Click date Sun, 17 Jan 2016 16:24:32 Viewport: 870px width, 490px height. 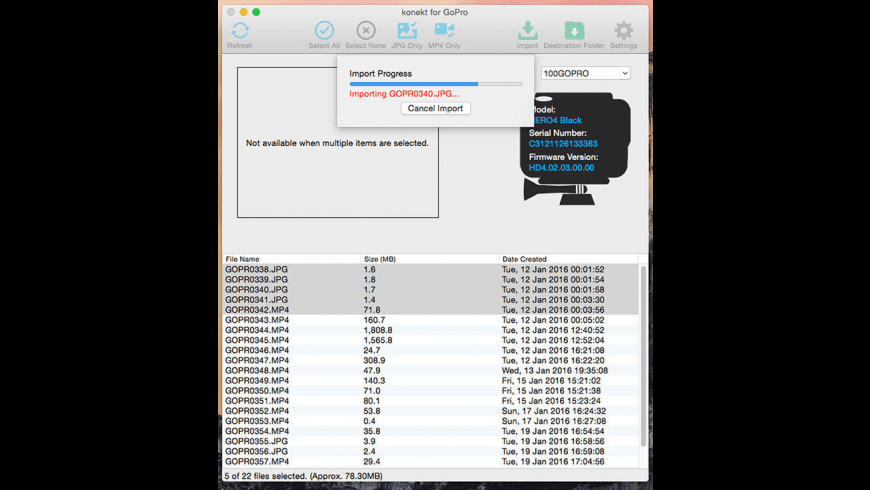tap(554, 411)
